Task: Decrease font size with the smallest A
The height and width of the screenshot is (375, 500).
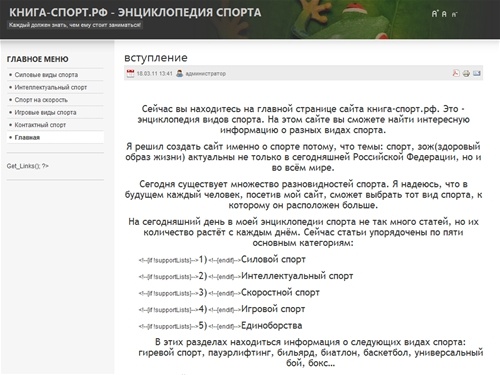Action: [454, 14]
